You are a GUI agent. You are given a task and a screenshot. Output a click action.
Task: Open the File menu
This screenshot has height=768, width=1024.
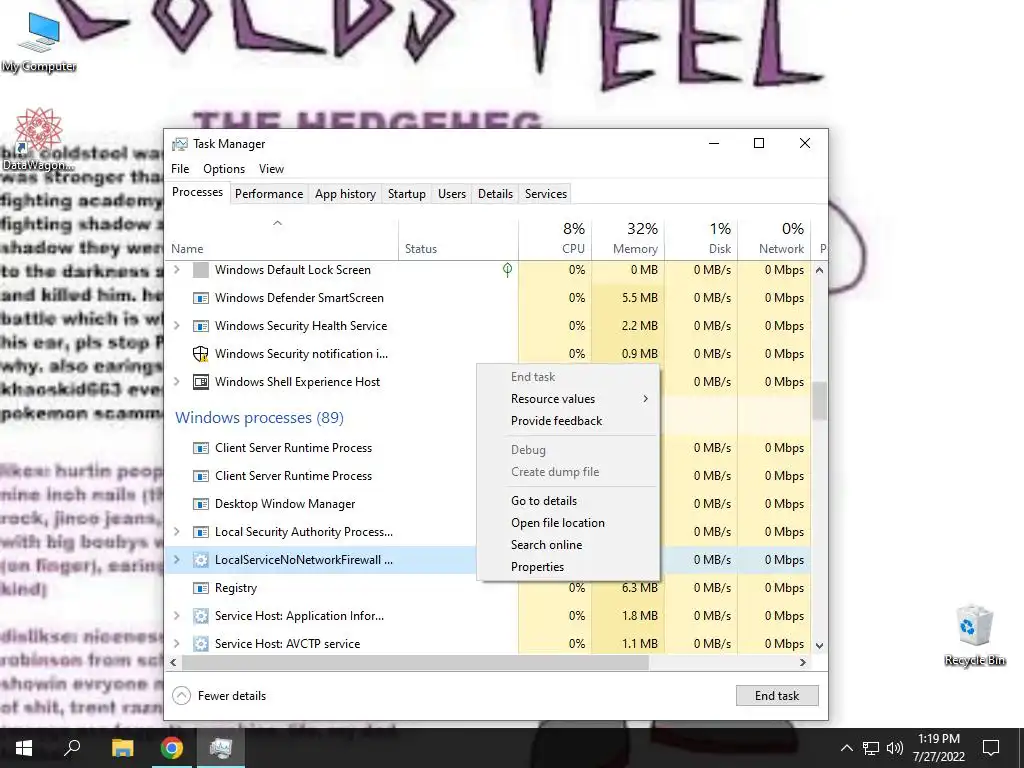pos(180,169)
